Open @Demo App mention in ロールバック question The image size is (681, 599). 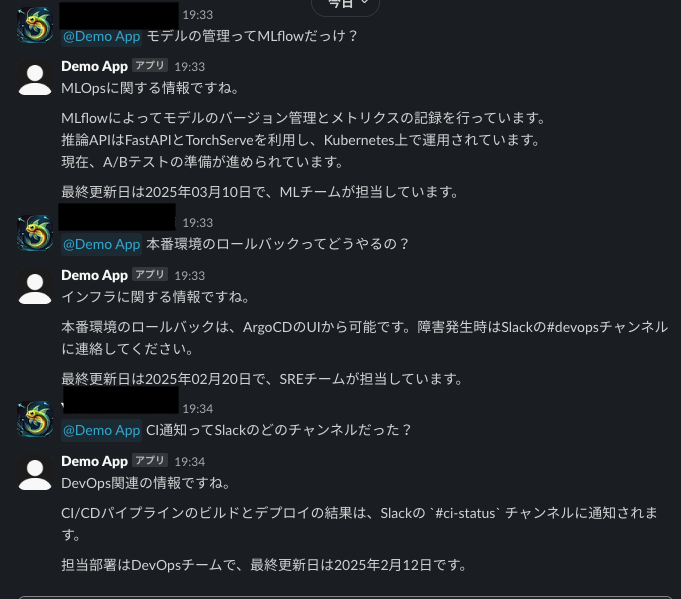[102, 245]
